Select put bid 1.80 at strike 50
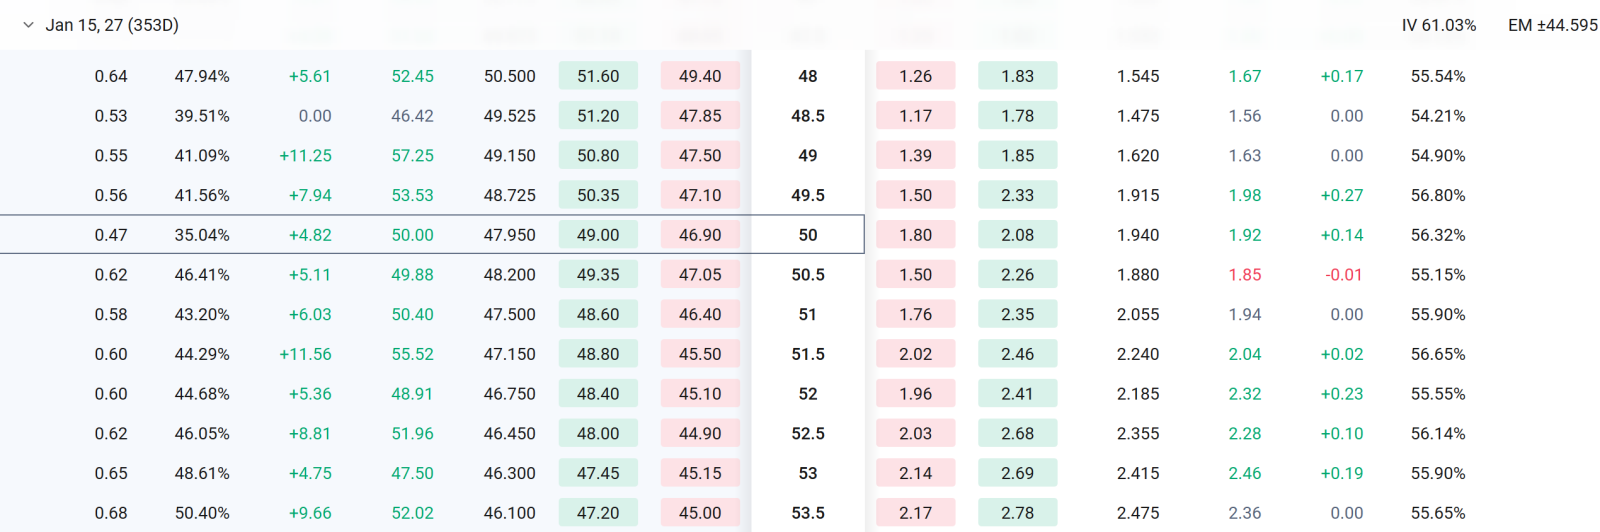 pos(915,235)
